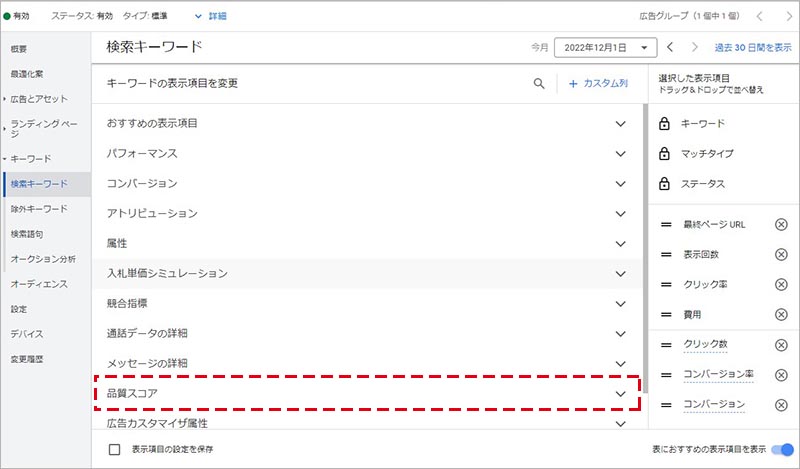Image resolution: width=800 pixels, height=469 pixels.
Task: Click the search magnifier icon
Action: 539,84
